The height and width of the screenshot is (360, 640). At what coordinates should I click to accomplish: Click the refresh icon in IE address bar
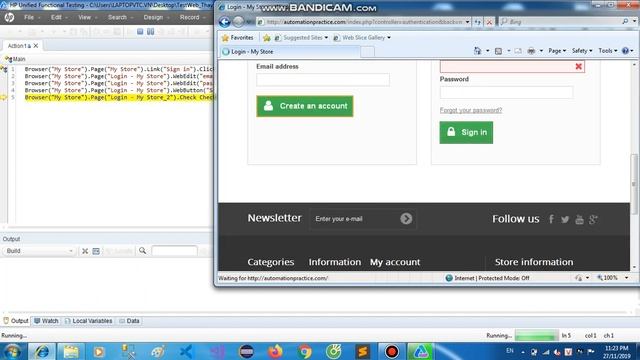pos(478,22)
